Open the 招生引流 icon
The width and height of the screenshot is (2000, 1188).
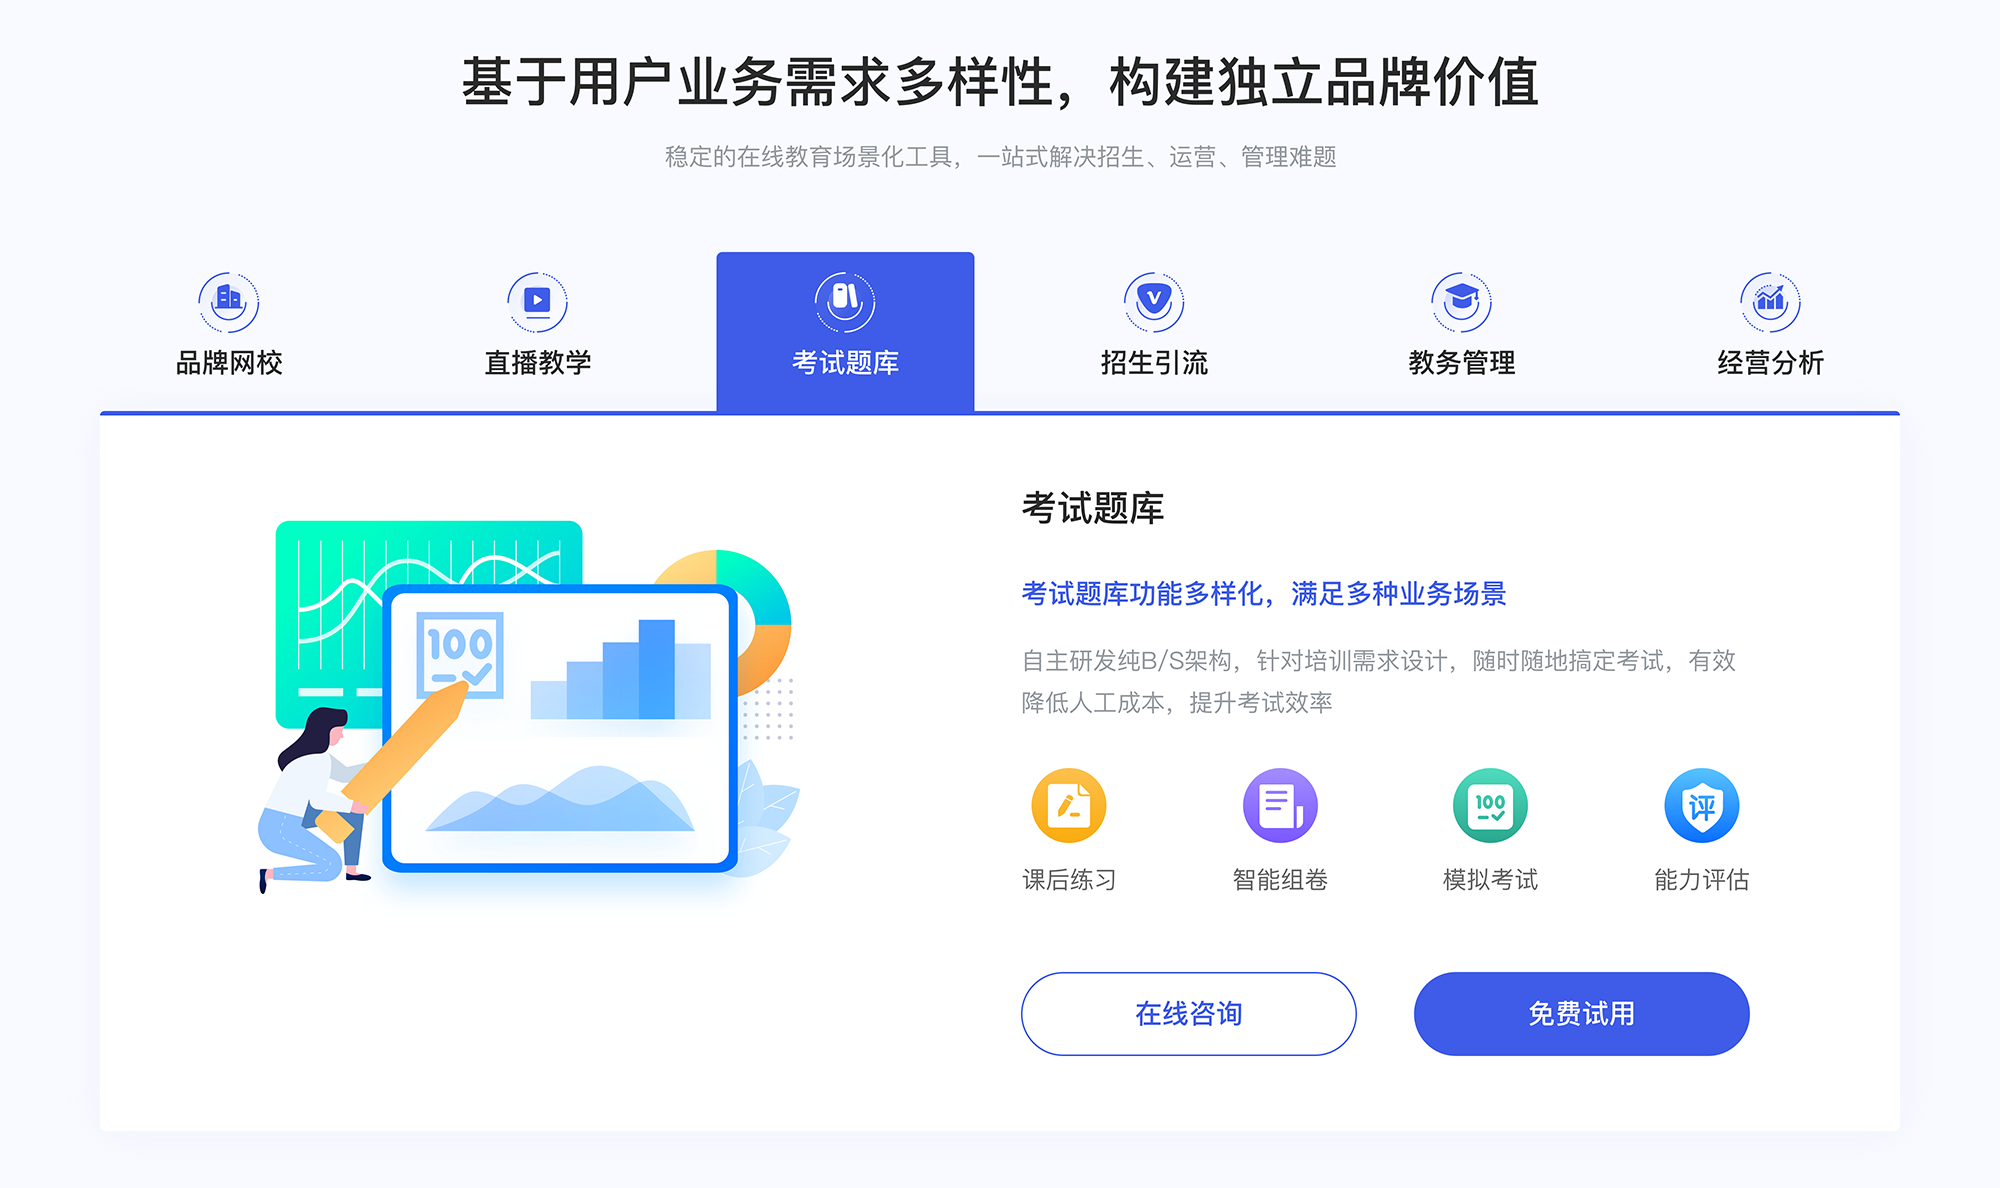point(1146,297)
